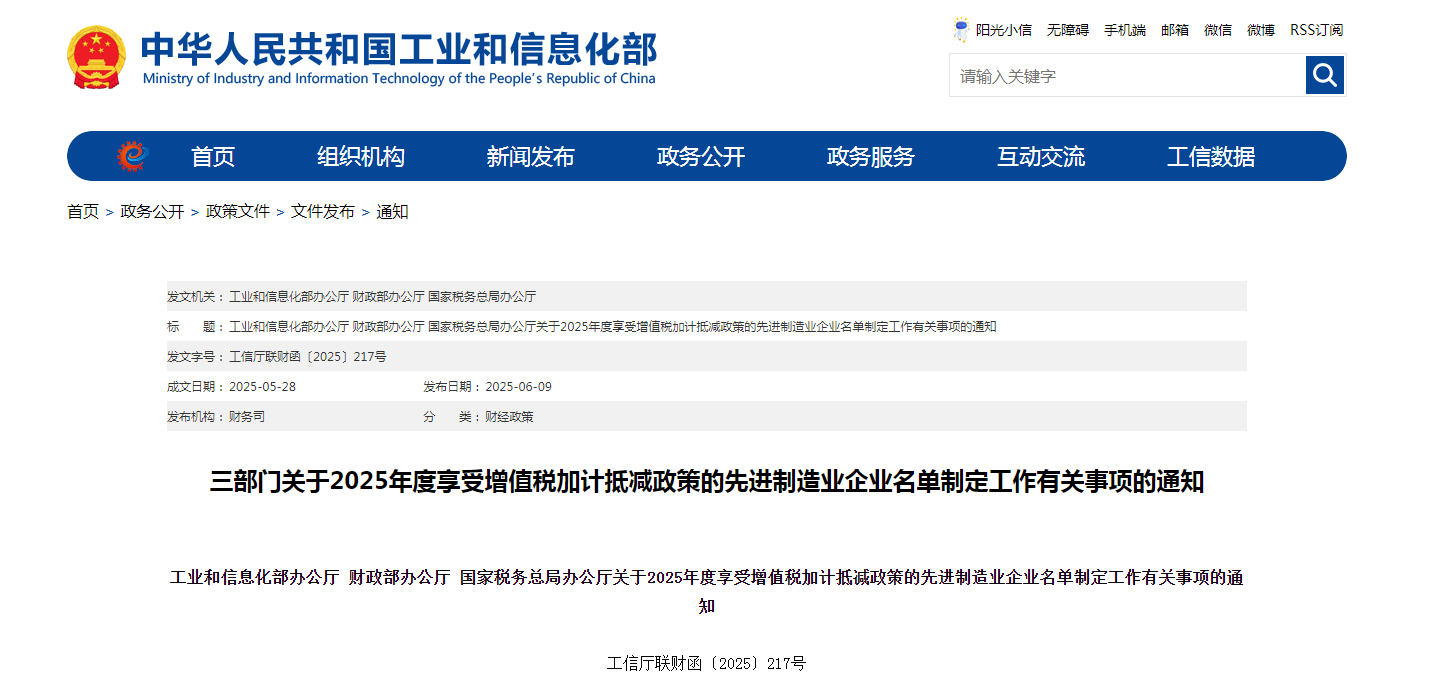Click the gear emblem icon in navigation bar
The image size is (1435, 694).
(131, 156)
